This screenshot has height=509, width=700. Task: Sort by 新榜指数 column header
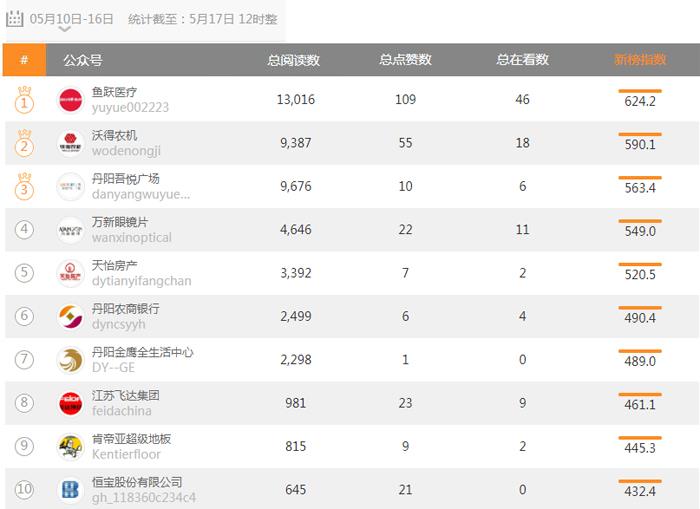coord(640,59)
